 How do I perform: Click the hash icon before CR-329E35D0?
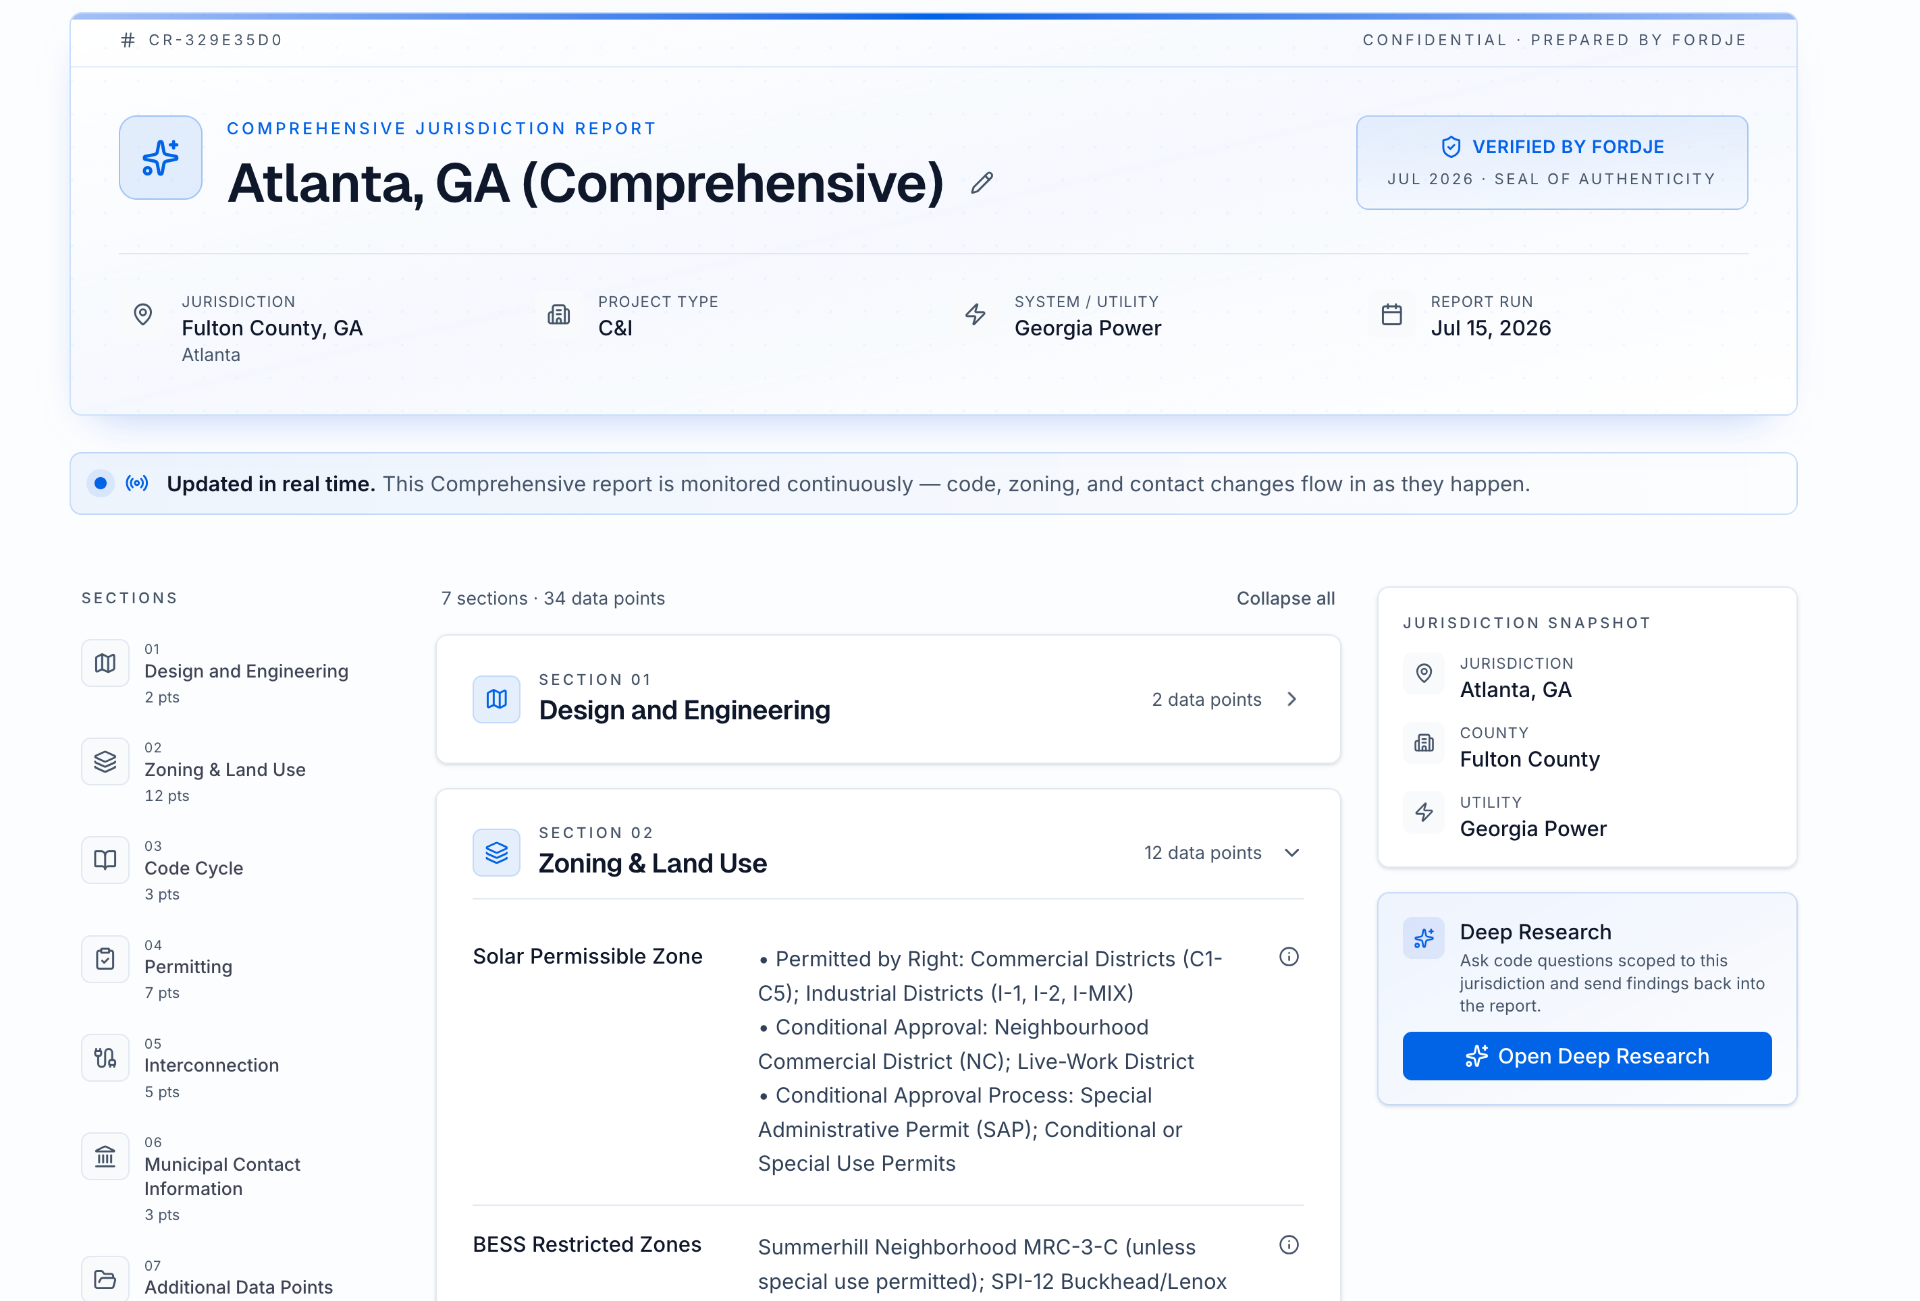point(127,40)
